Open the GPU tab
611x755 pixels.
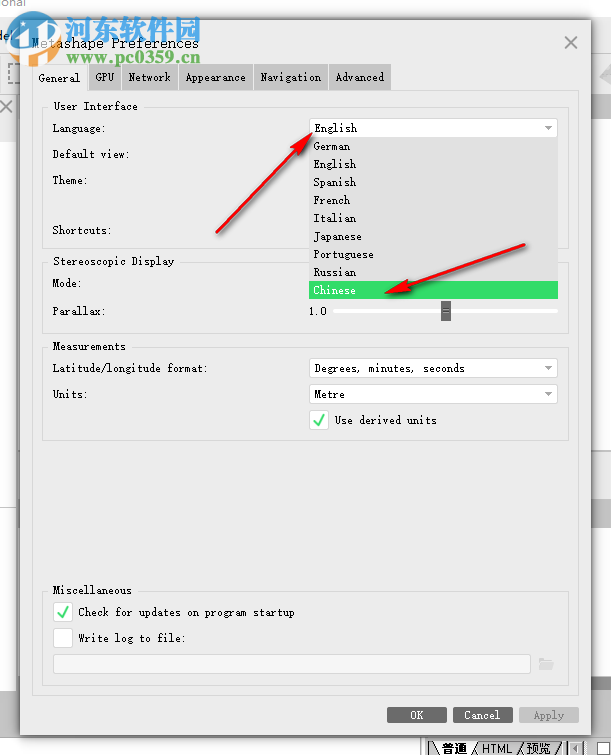104,77
